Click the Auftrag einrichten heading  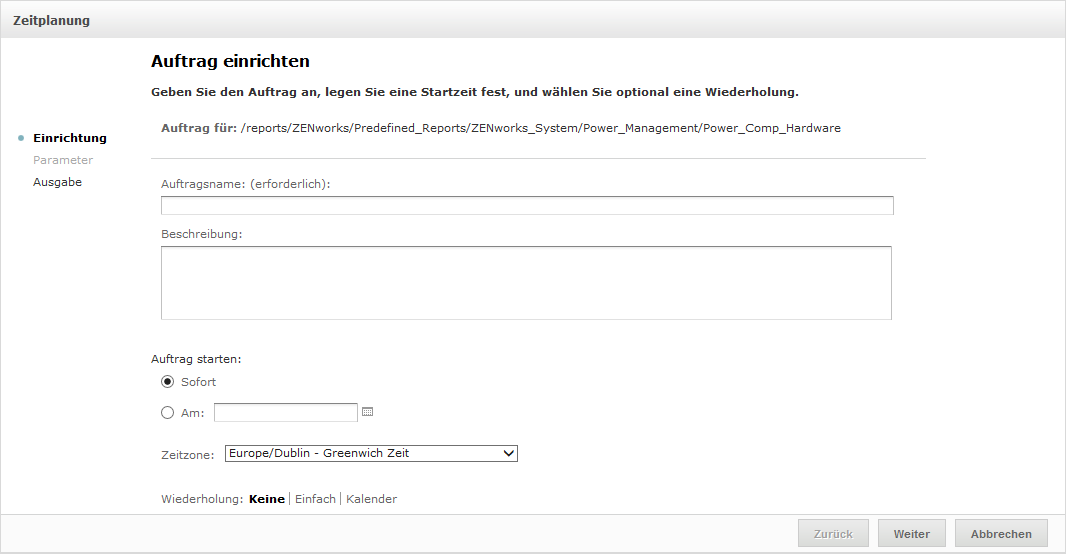(230, 61)
